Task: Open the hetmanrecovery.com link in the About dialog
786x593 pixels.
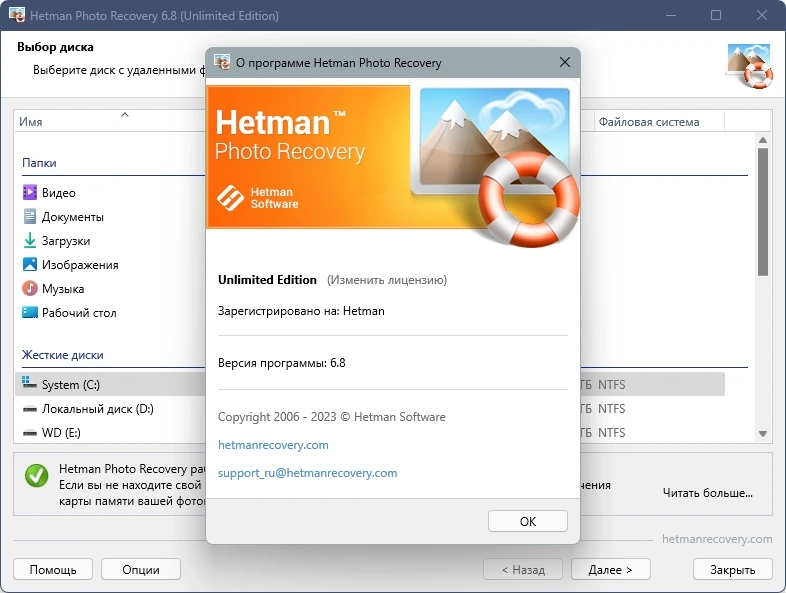Action: coord(273,445)
